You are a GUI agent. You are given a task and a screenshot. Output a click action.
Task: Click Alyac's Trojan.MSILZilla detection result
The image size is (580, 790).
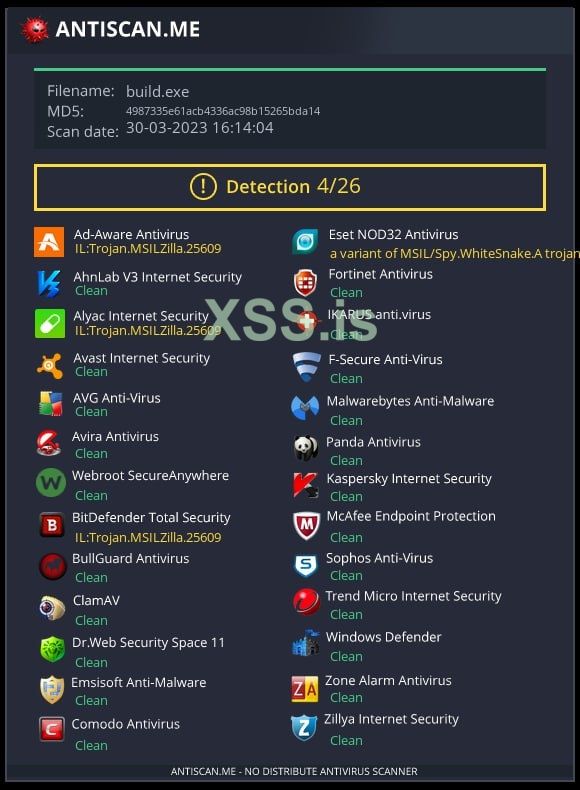pyautogui.click(x=148, y=331)
